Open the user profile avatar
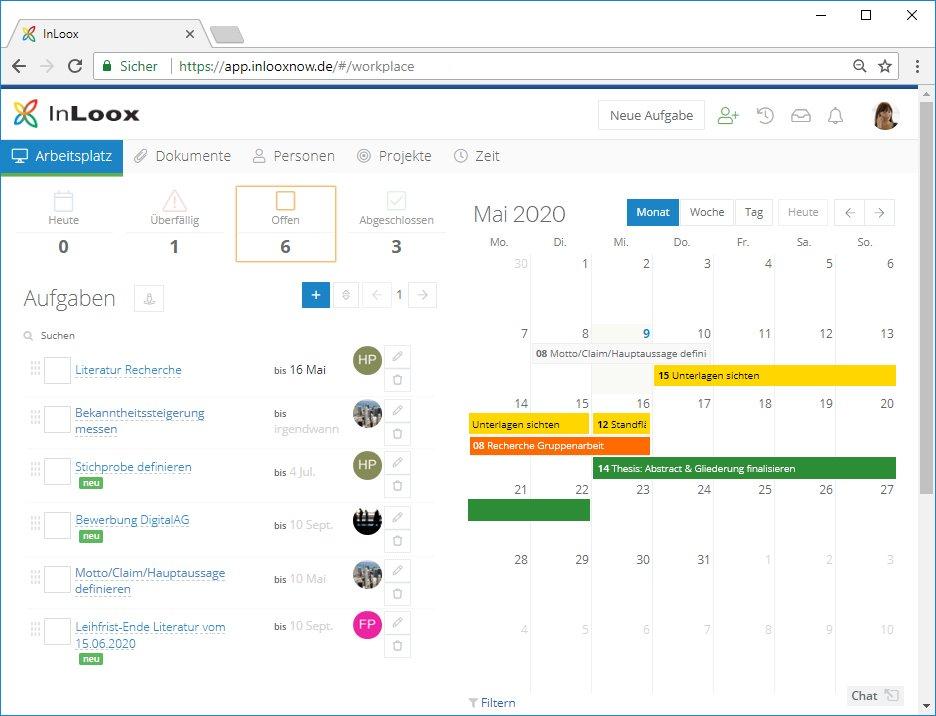This screenshot has width=936, height=716. coord(886,115)
